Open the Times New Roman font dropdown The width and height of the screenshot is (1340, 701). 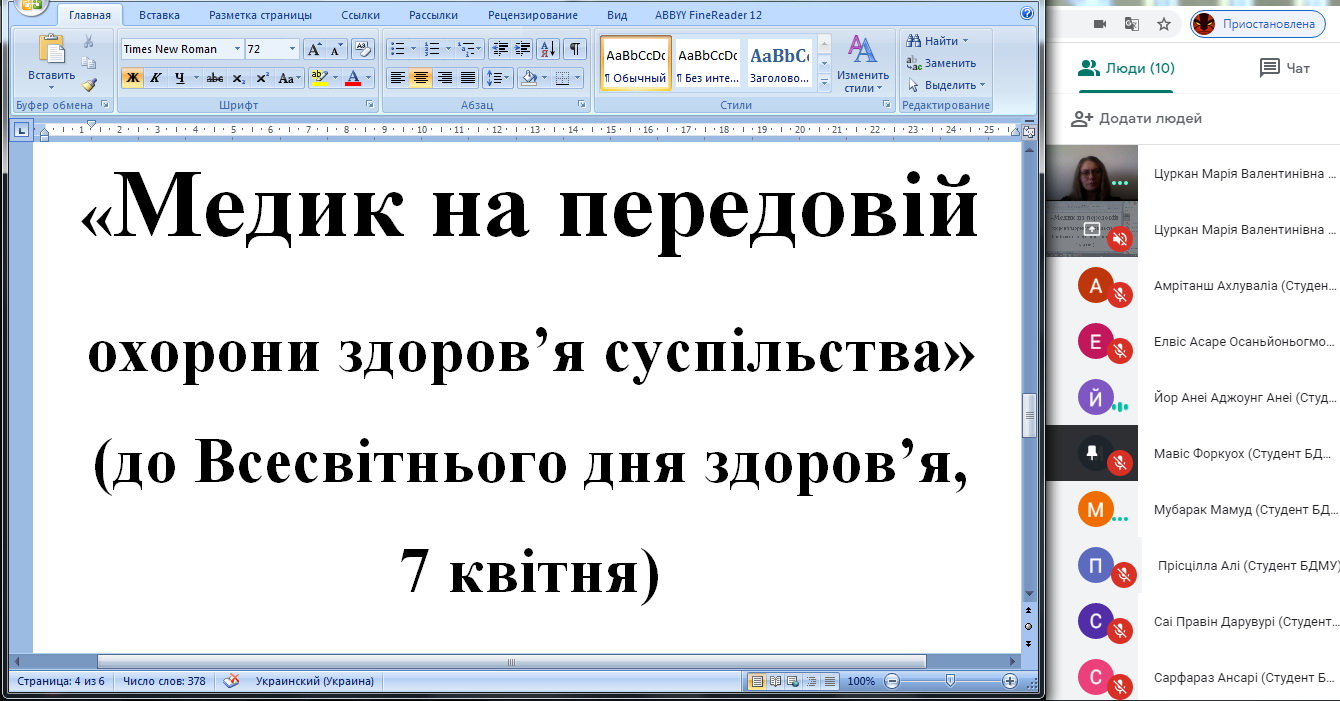pyautogui.click(x=237, y=49)
